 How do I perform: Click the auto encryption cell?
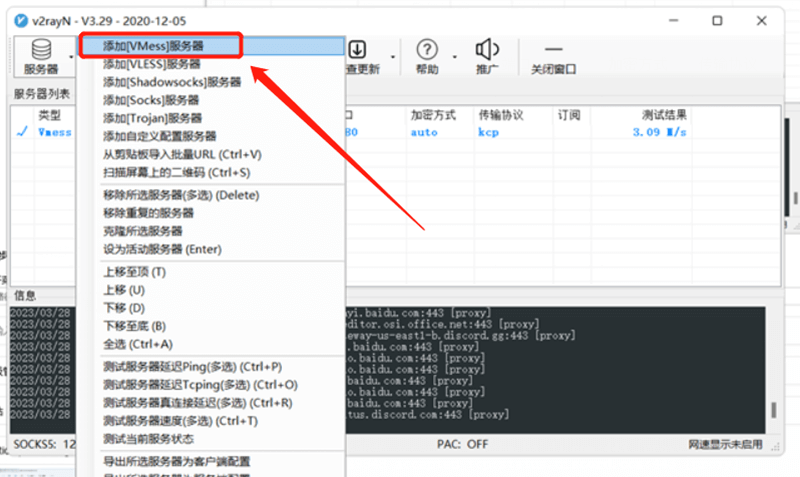[x=424, y=132]
